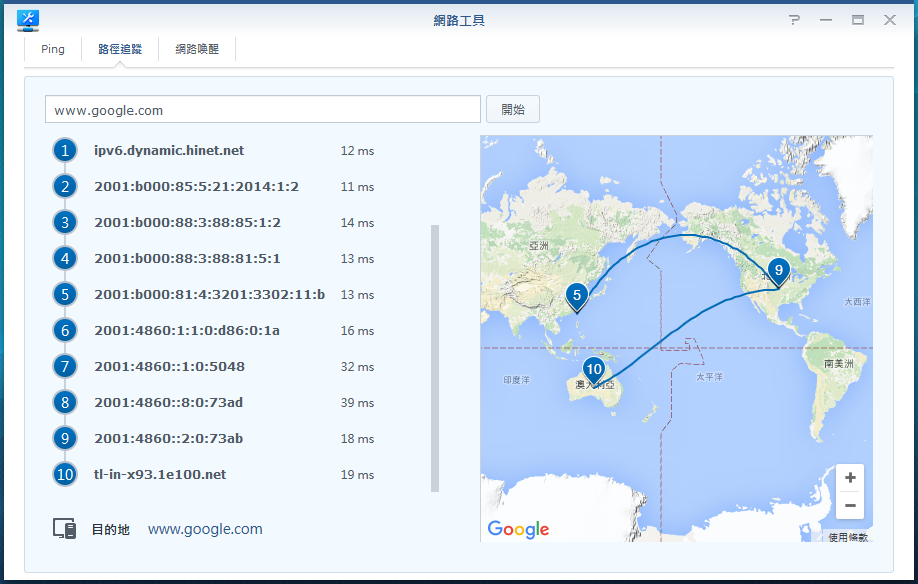The image size is (918, 584).
Task: Click the 大西洋 label on map
Action: point(857,302)
